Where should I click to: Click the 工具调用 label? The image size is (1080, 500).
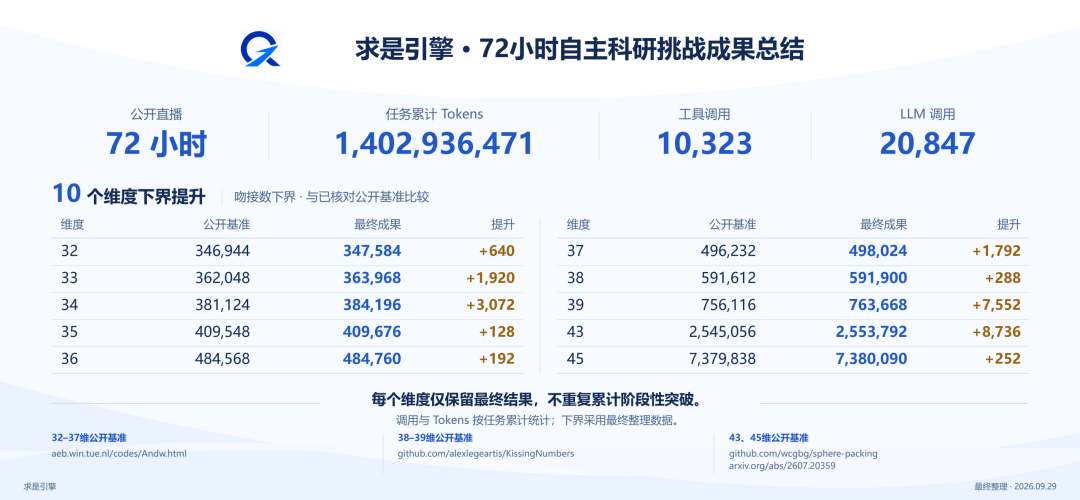click(704, 114)
